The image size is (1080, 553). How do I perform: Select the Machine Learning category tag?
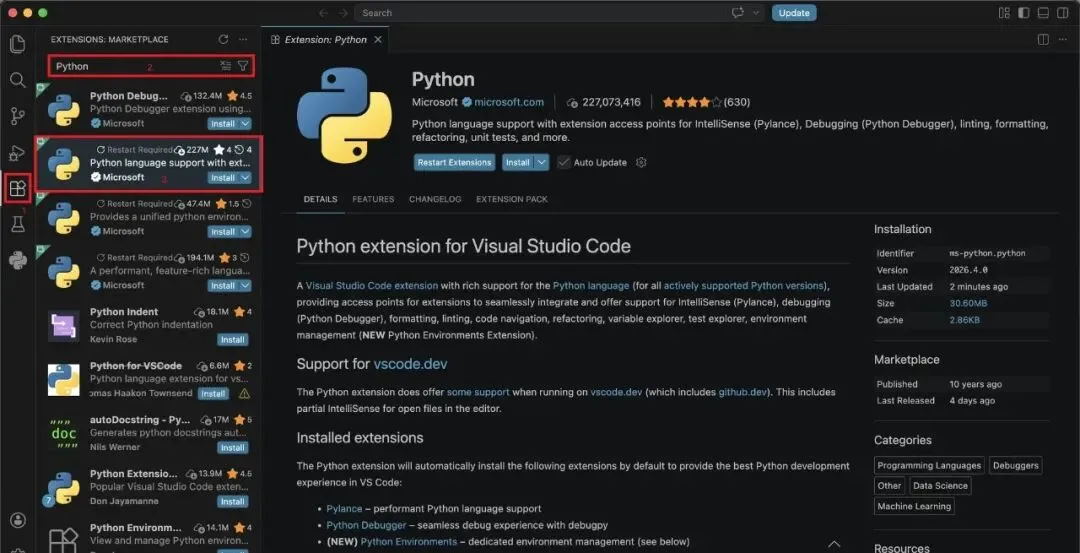914,506
